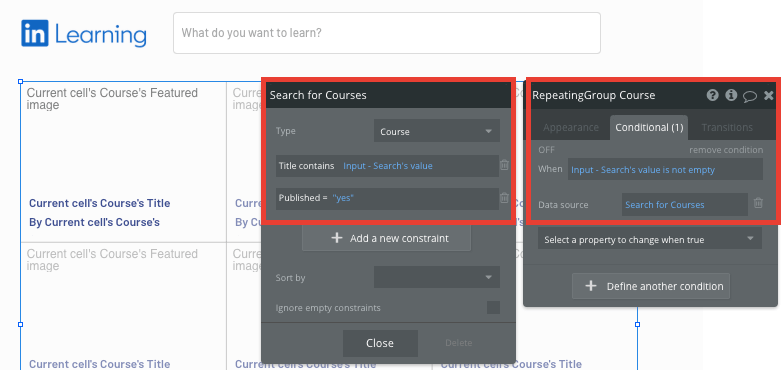Close the Search for Courses popup
This screenshot has width=782, height=370.
click(380, 343)
